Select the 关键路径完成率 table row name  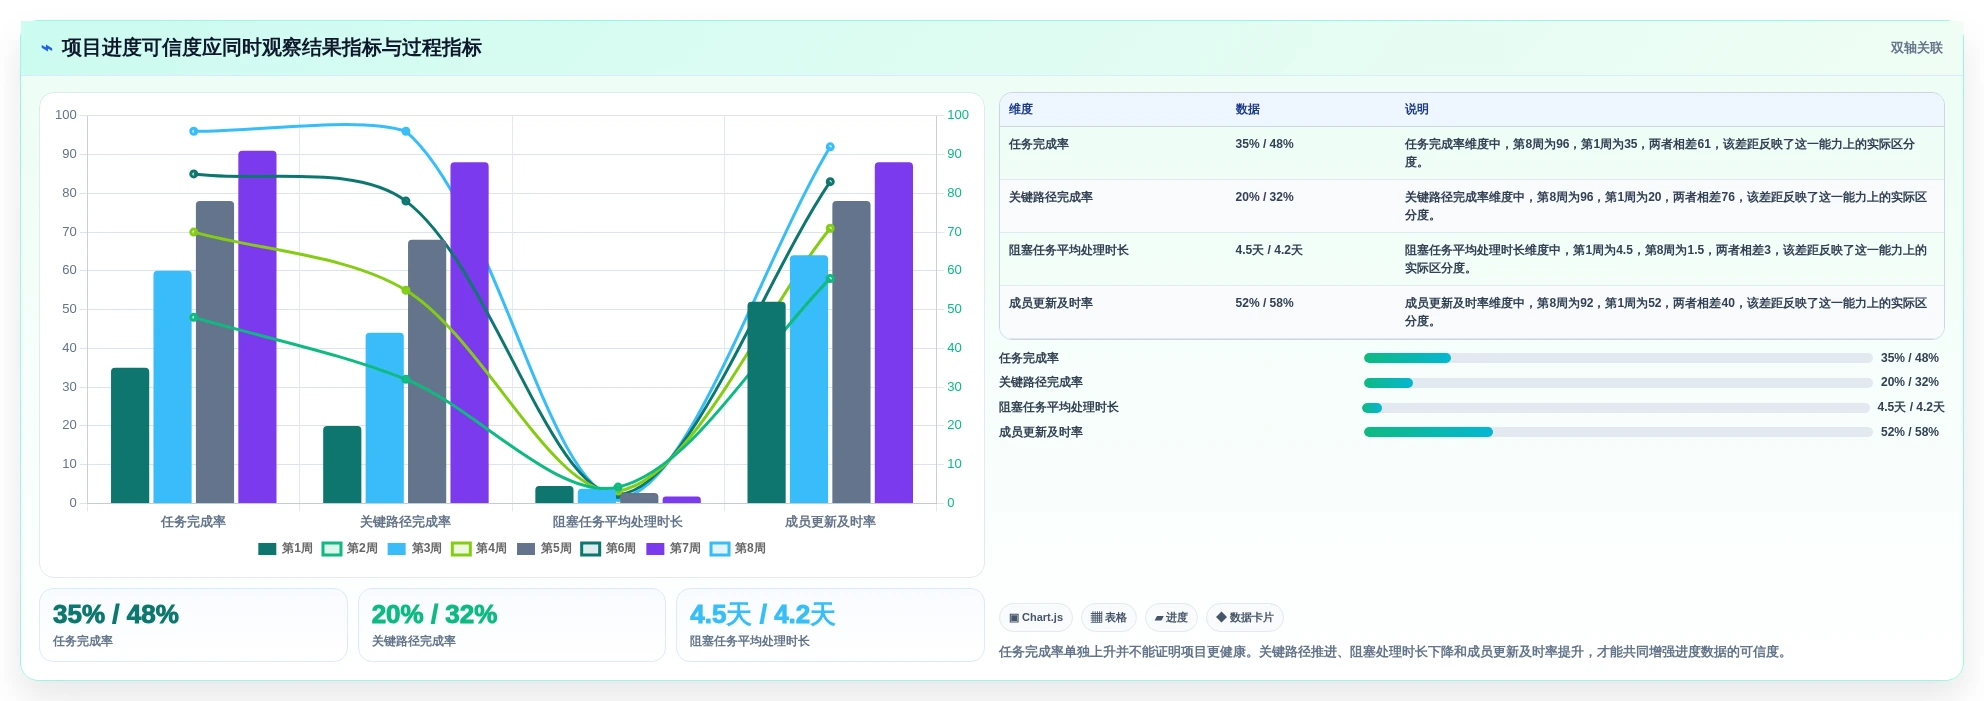(1051, 197)
